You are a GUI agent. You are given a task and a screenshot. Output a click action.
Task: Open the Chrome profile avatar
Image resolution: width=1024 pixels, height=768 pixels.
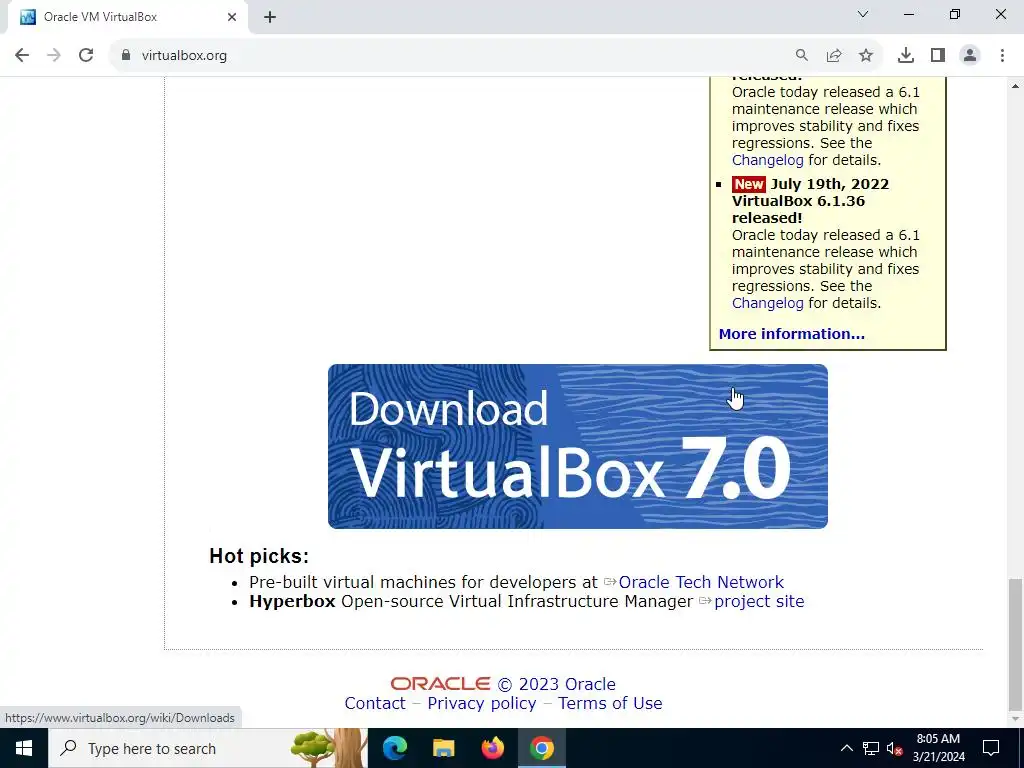point(970,56)
